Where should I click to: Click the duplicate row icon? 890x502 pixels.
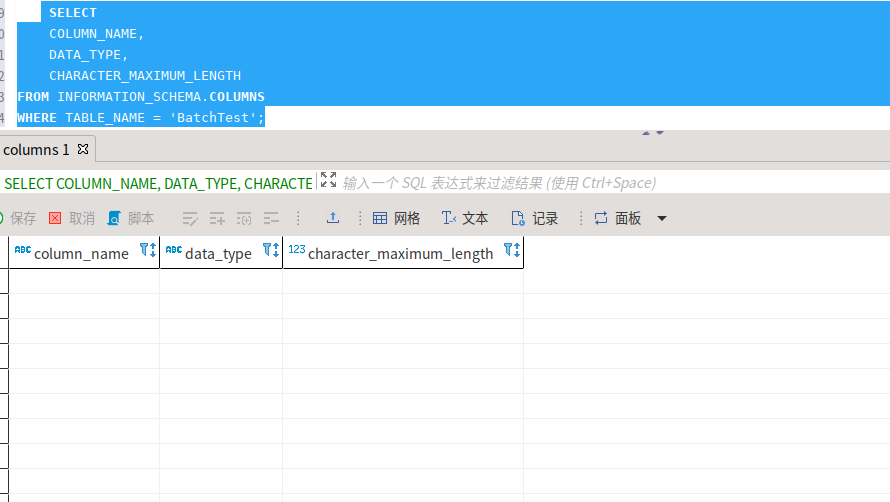pyautogui.click(x=244, y=218)
